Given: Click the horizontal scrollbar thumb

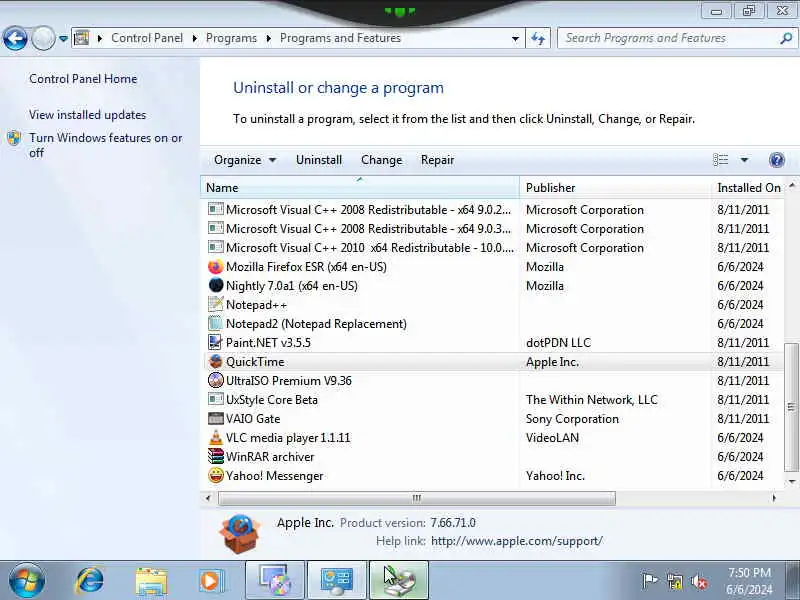Looking at the screenshot, I should click(x=417, y=498).
